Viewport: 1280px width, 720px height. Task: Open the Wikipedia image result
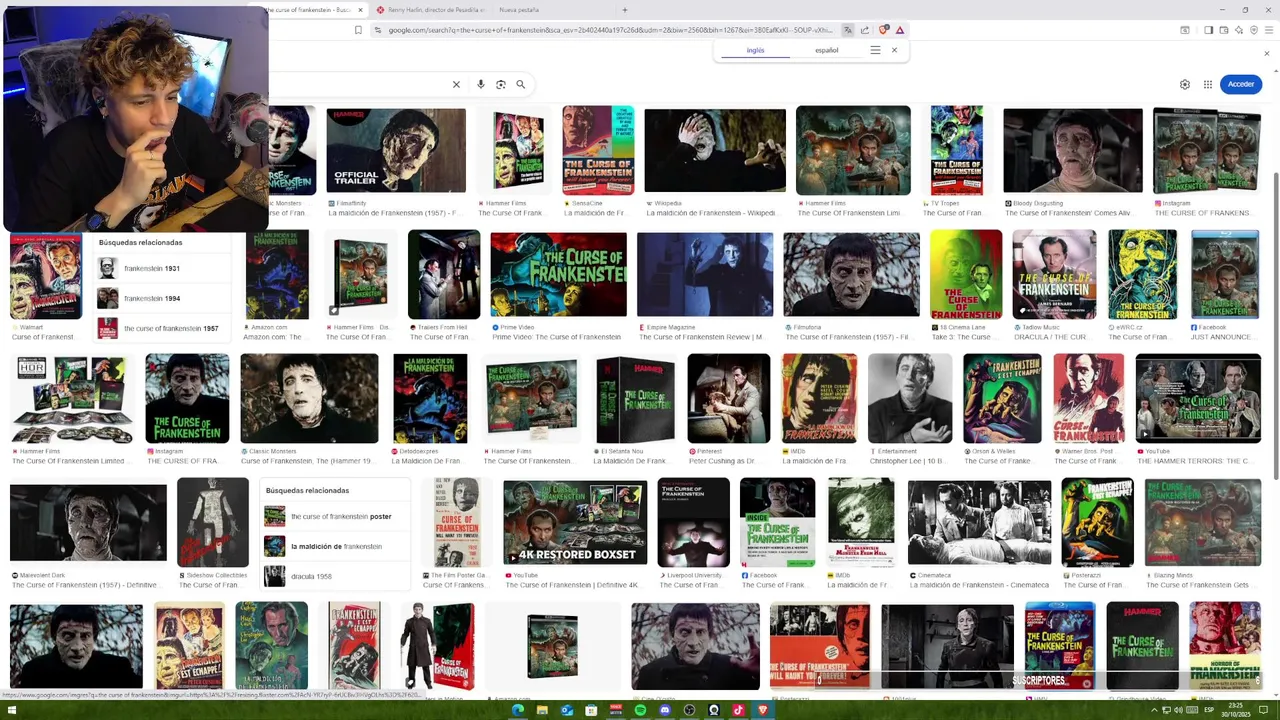point(715,150)
